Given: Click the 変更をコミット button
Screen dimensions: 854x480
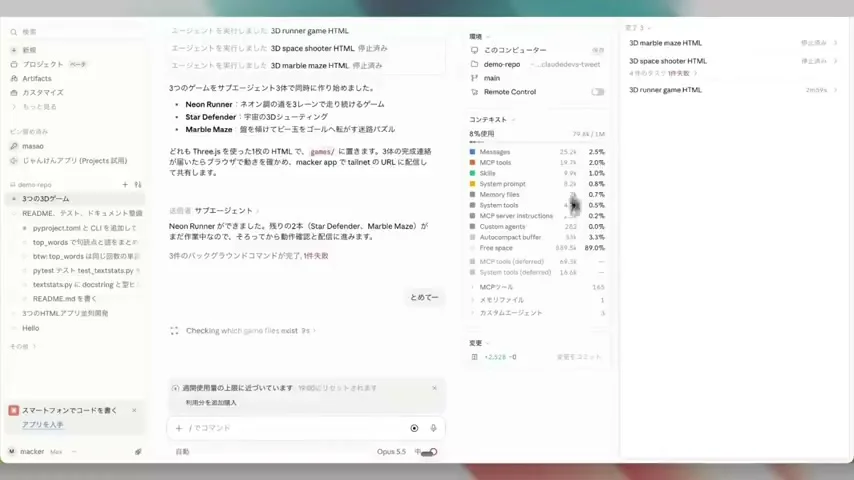Looking at the screenshot, I should [578, 357].
